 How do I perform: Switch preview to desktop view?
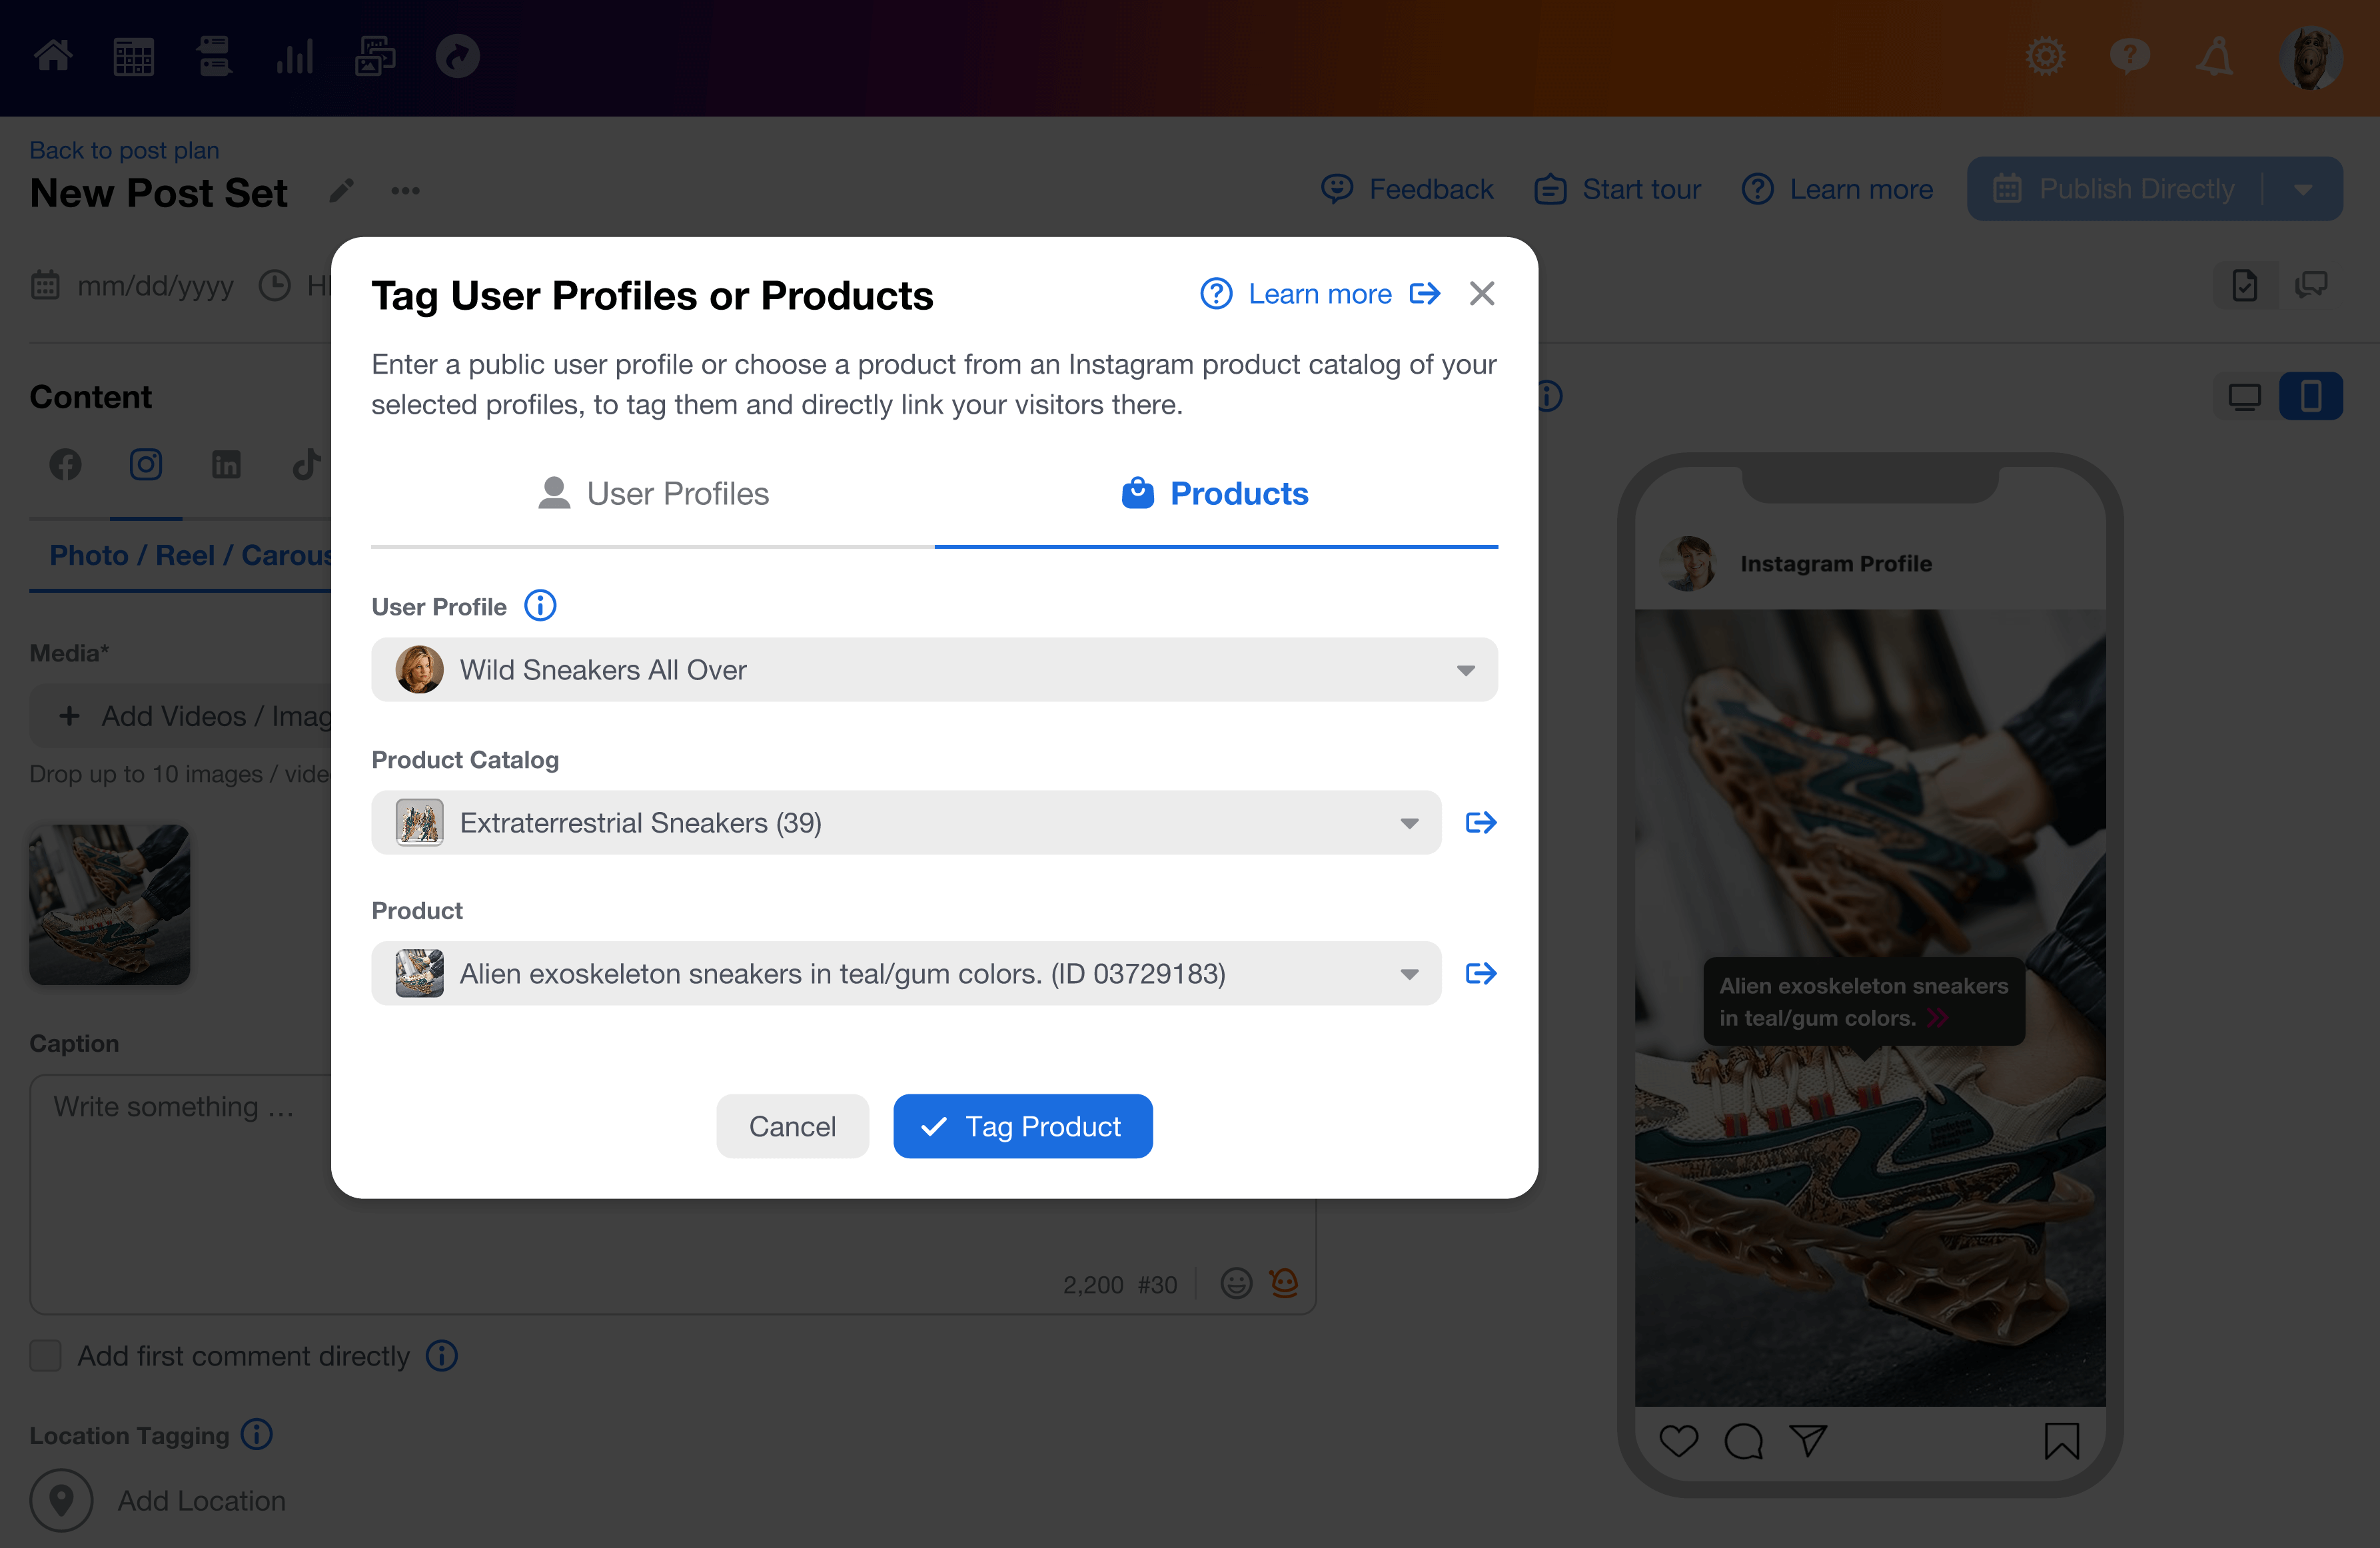coord(2245,396)
